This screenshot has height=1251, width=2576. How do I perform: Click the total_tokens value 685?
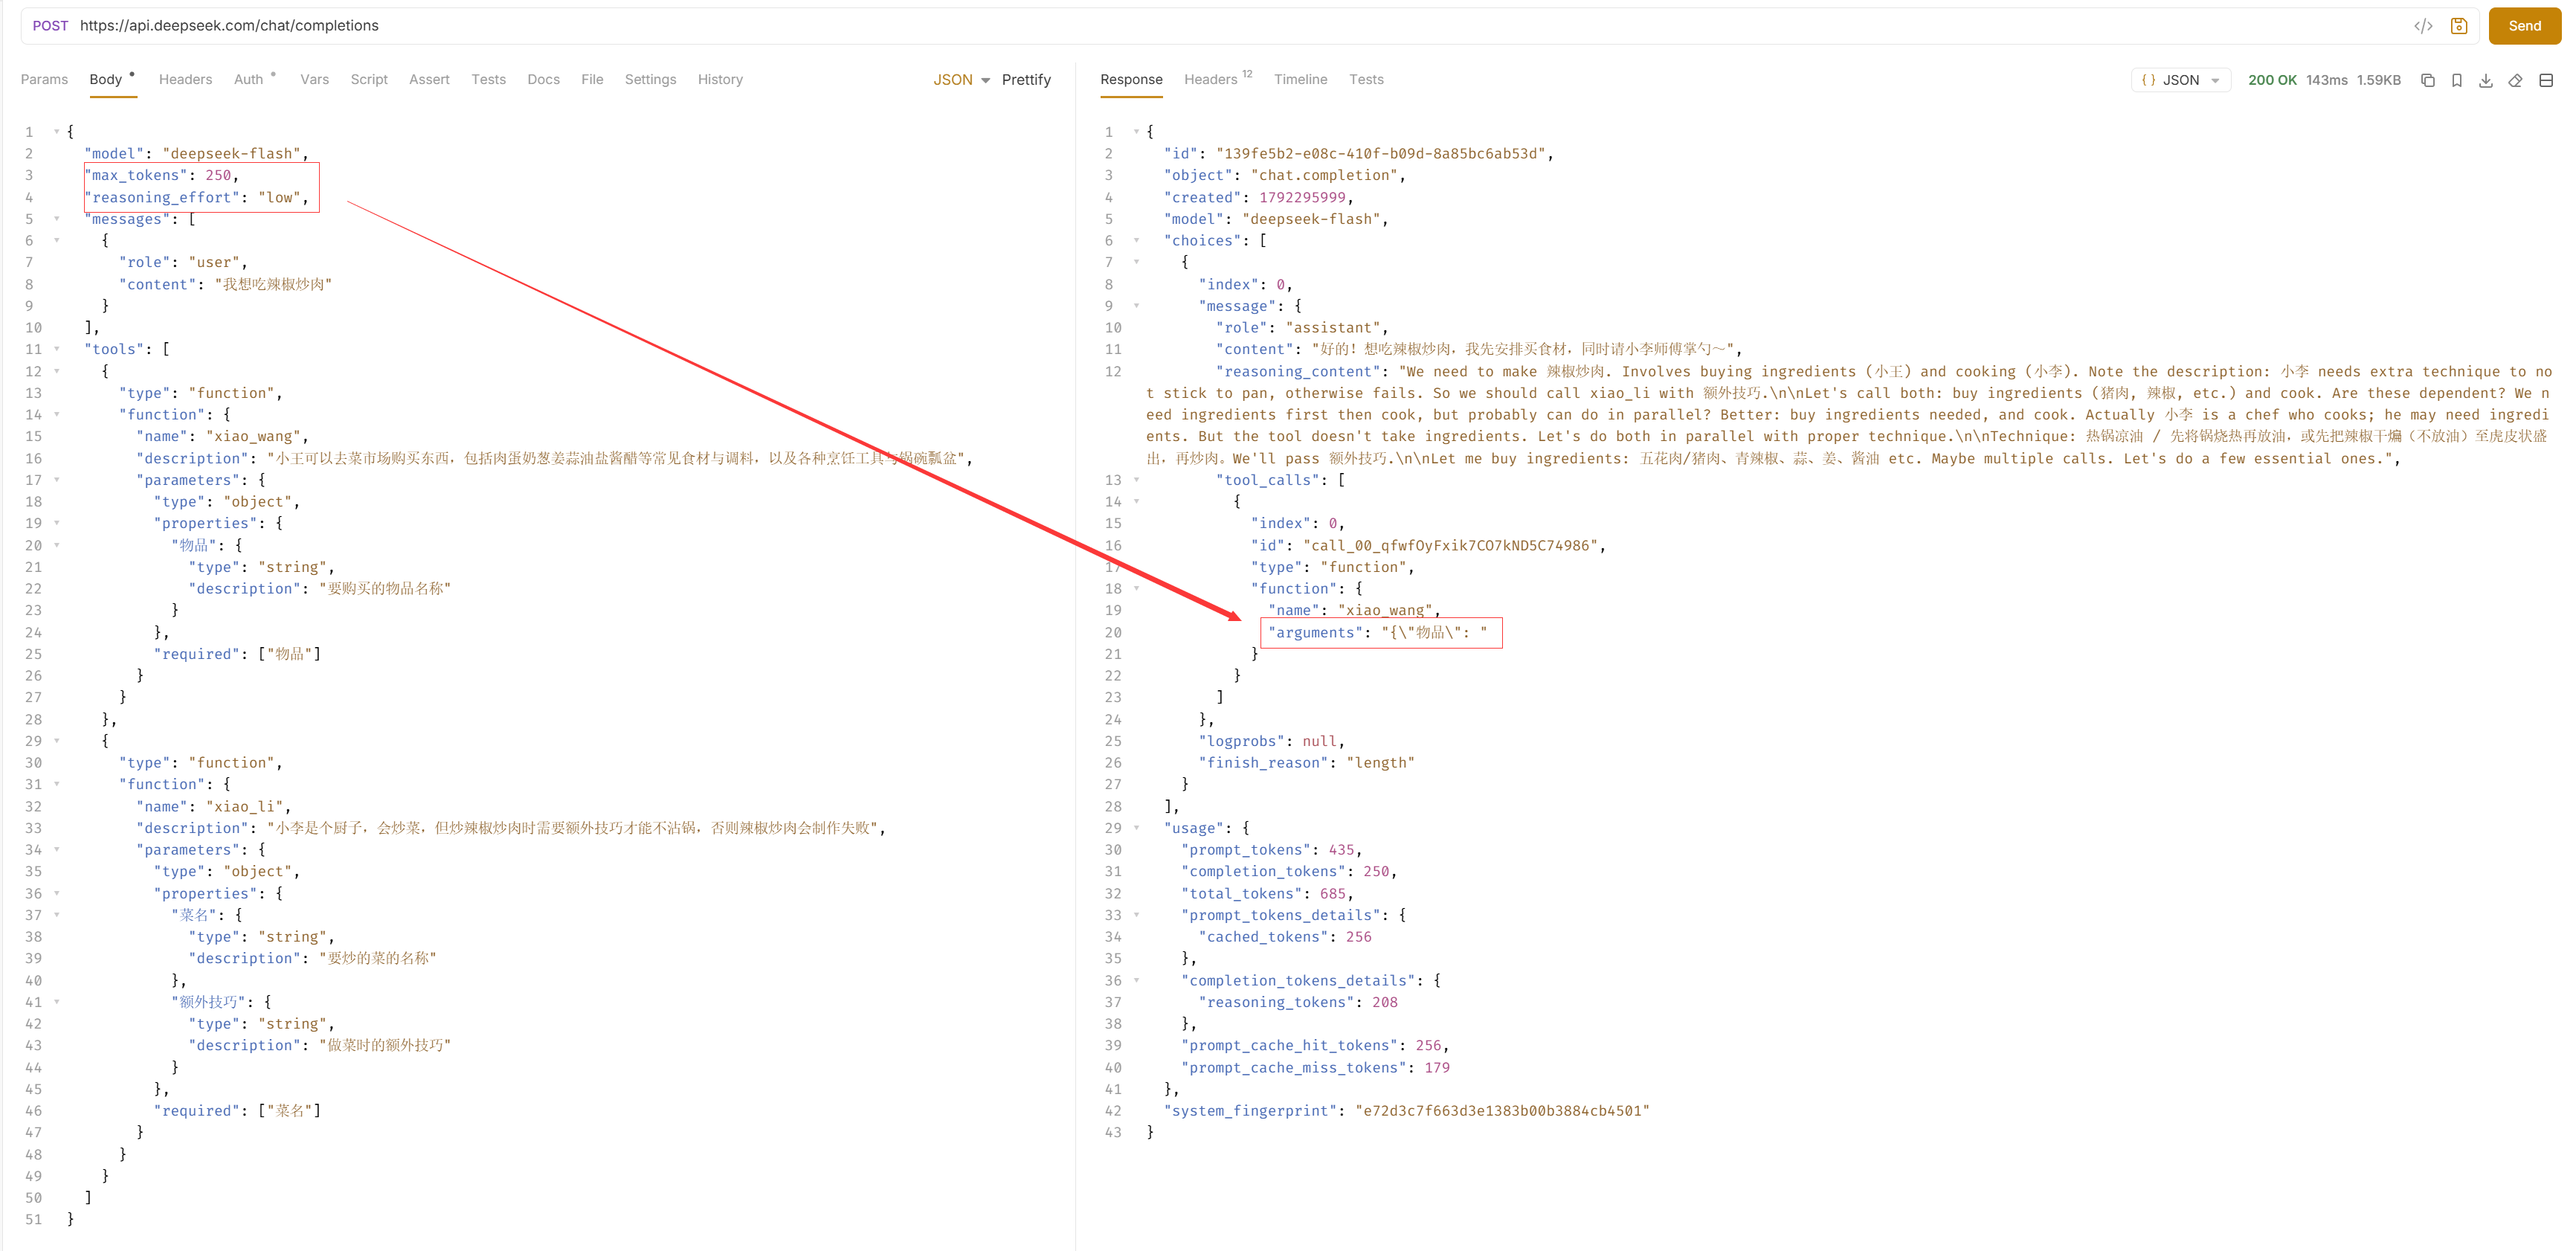(1333, 894)
